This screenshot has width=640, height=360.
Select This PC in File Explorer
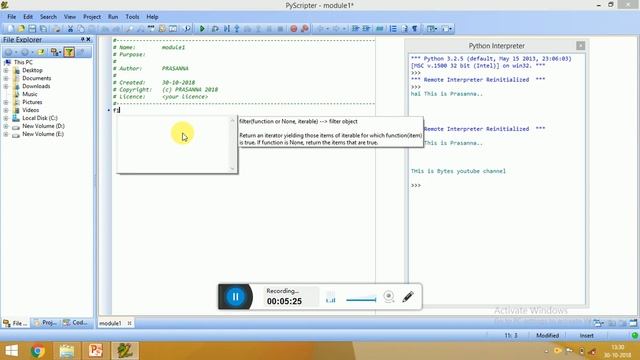tap(23, 62)
